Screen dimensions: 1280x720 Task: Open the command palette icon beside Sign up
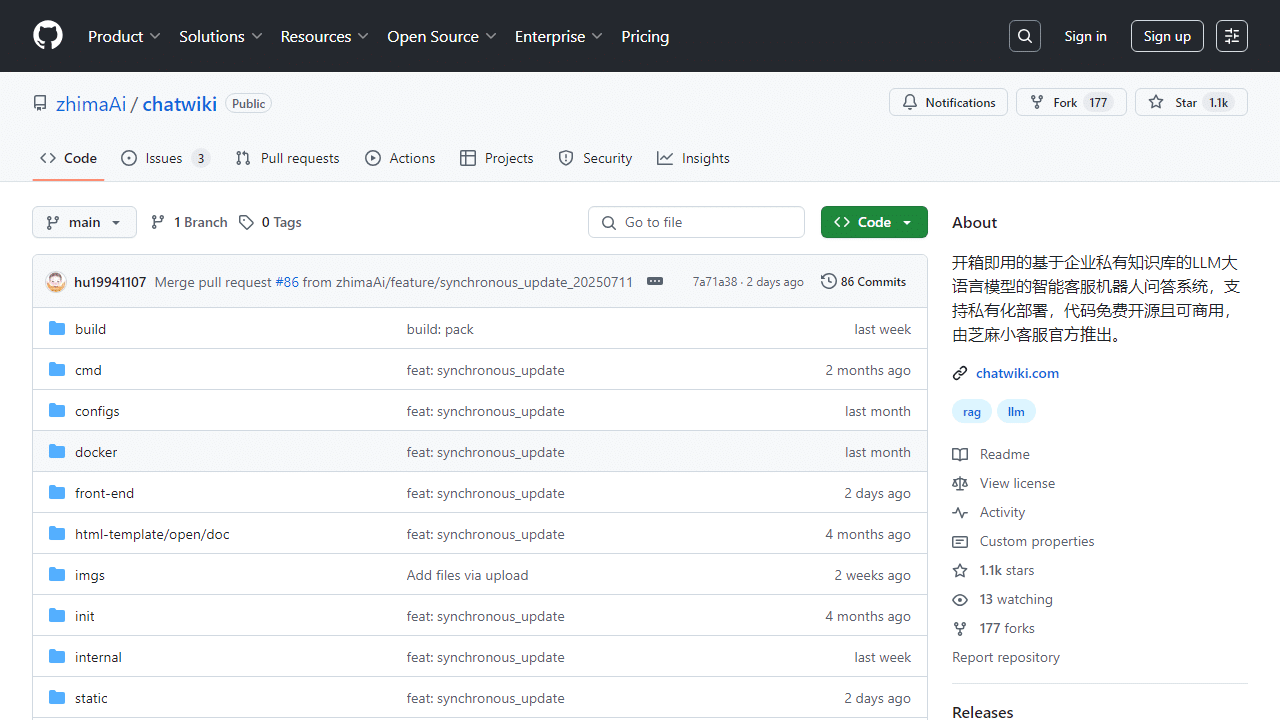tap(1232, 36)
